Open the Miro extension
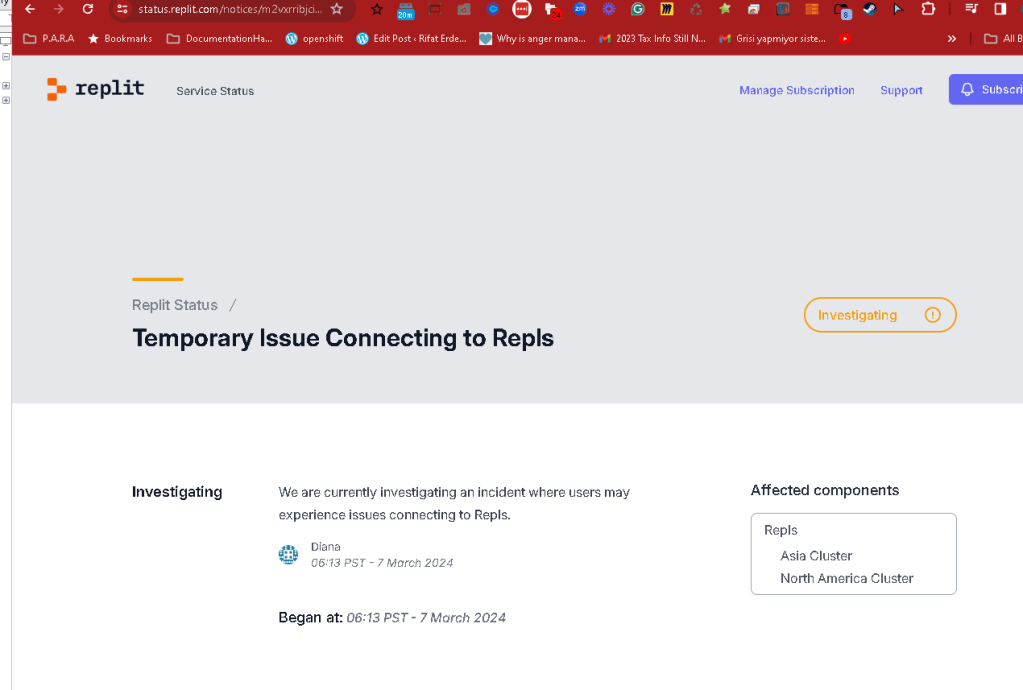1023x690 pixels. click(x=666, y=9)
